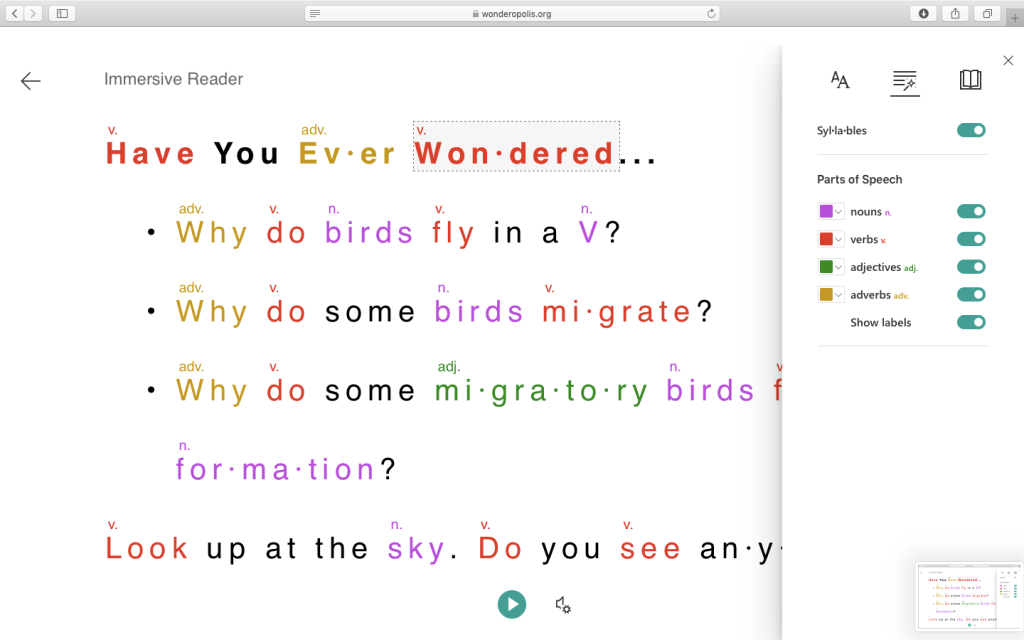Switch off adjectives highlighting
The image size is (1024, 640).
pos(970,267)
